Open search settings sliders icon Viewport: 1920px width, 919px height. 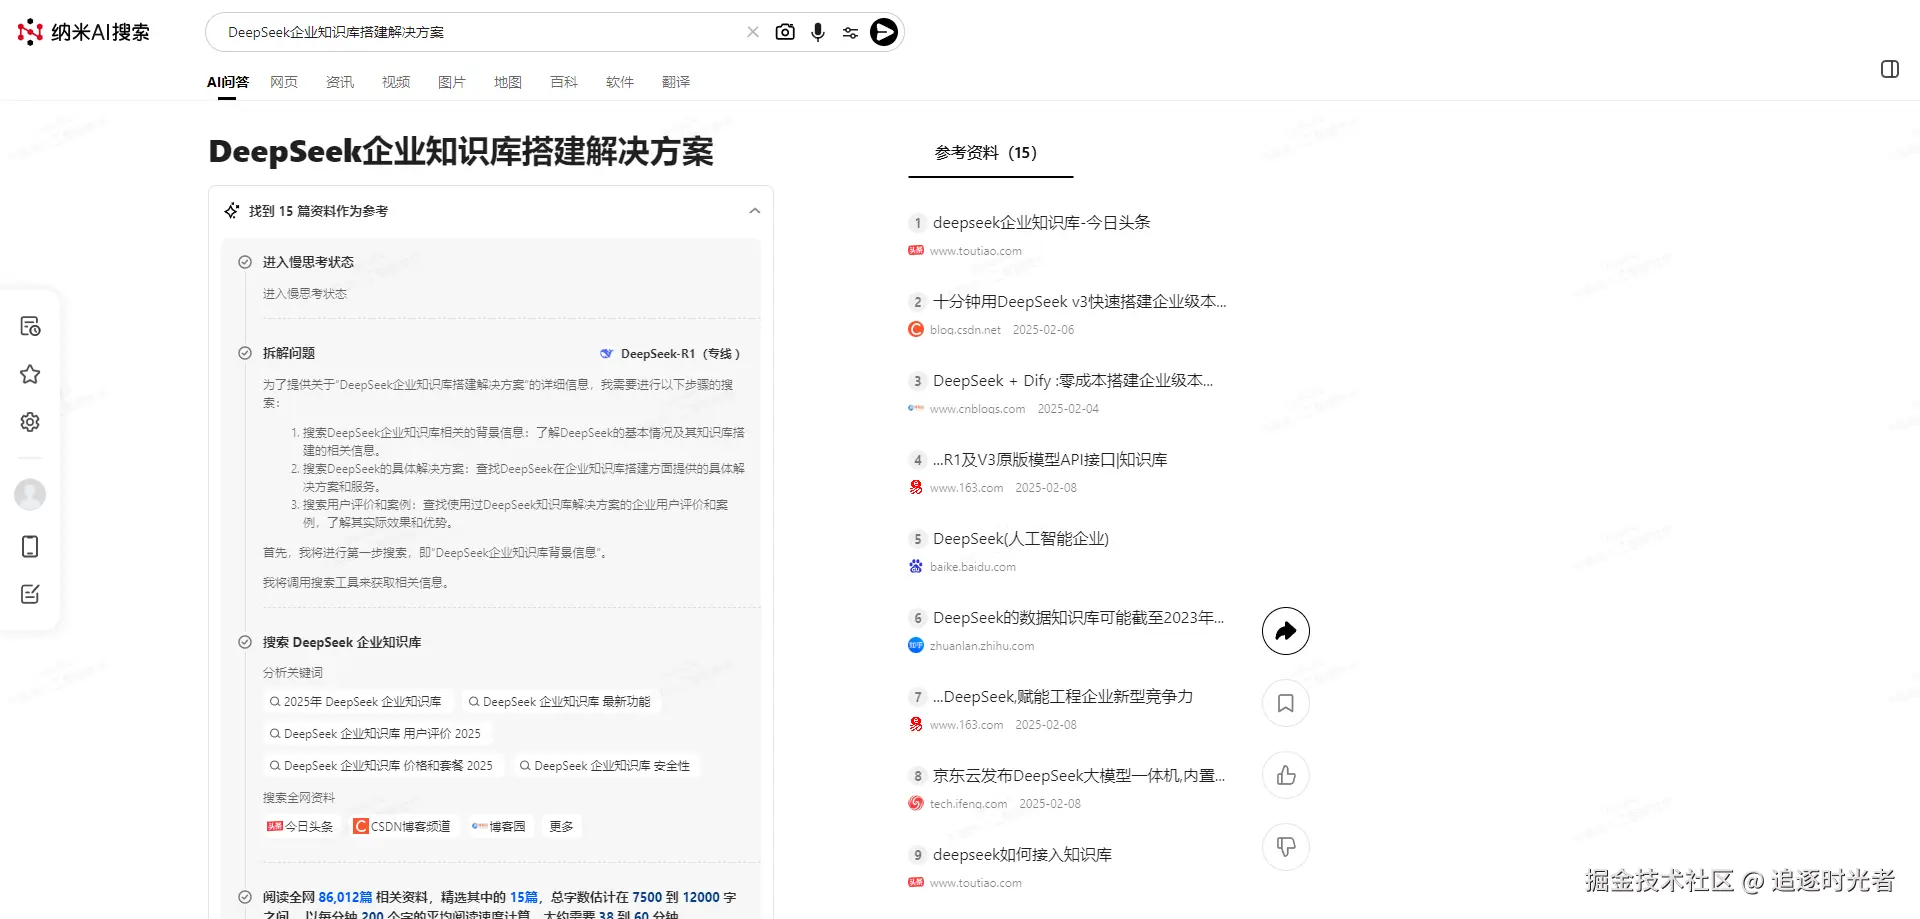(850, 32)
